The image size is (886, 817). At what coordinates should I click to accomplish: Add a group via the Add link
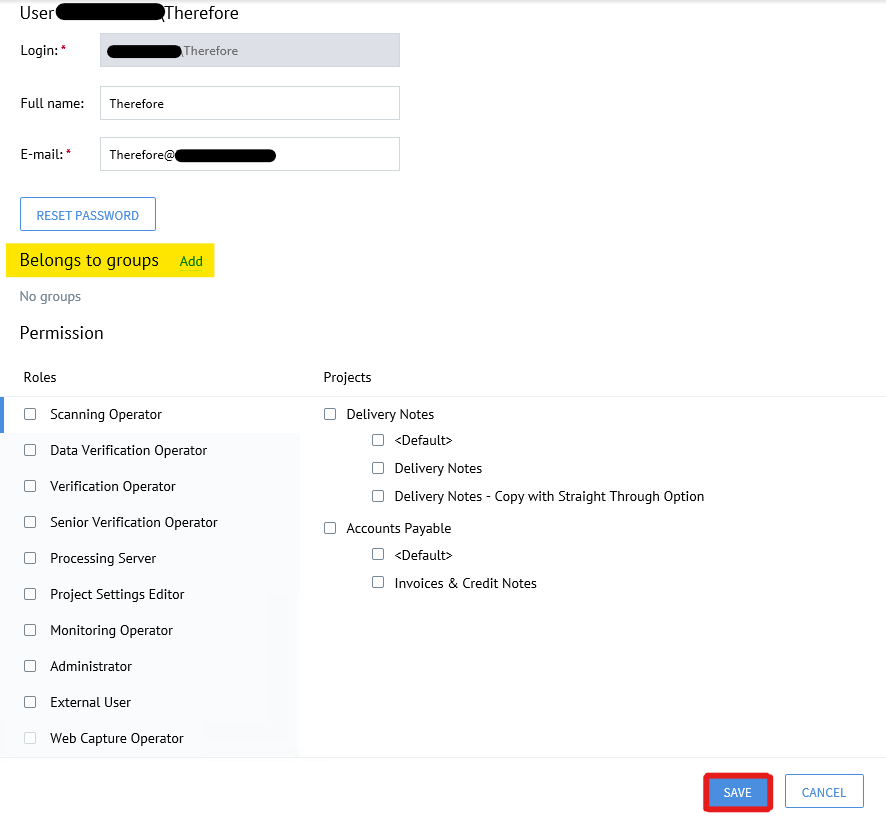point(191,261)
